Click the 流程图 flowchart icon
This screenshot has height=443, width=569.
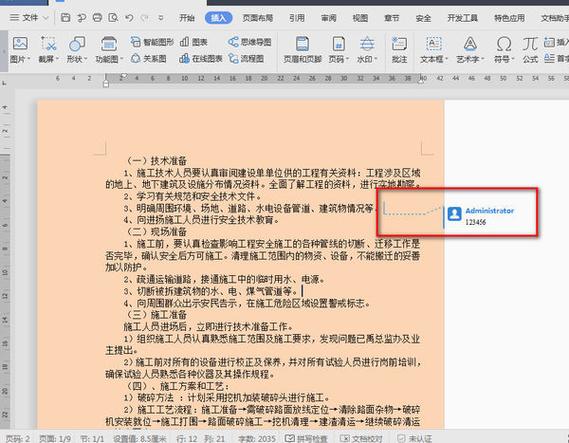(246, 58)
